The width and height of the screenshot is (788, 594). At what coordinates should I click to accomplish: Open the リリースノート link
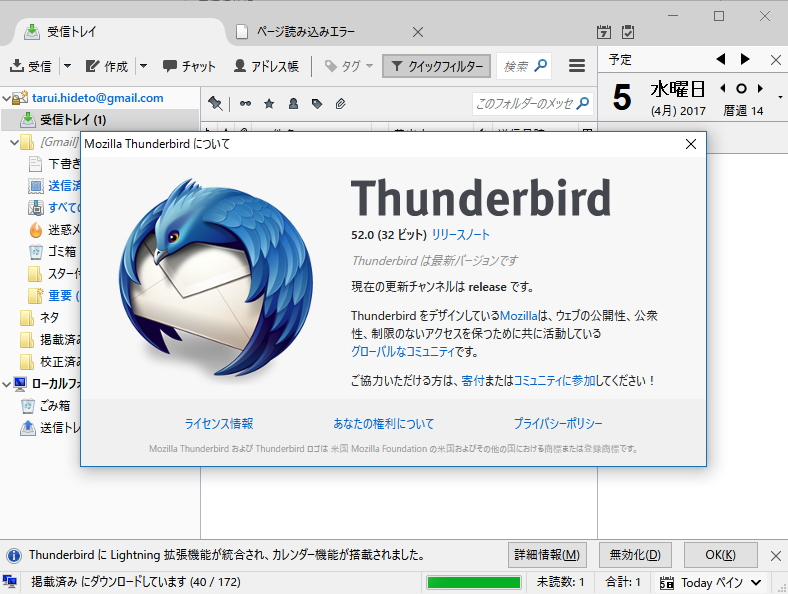pos(460,234)
